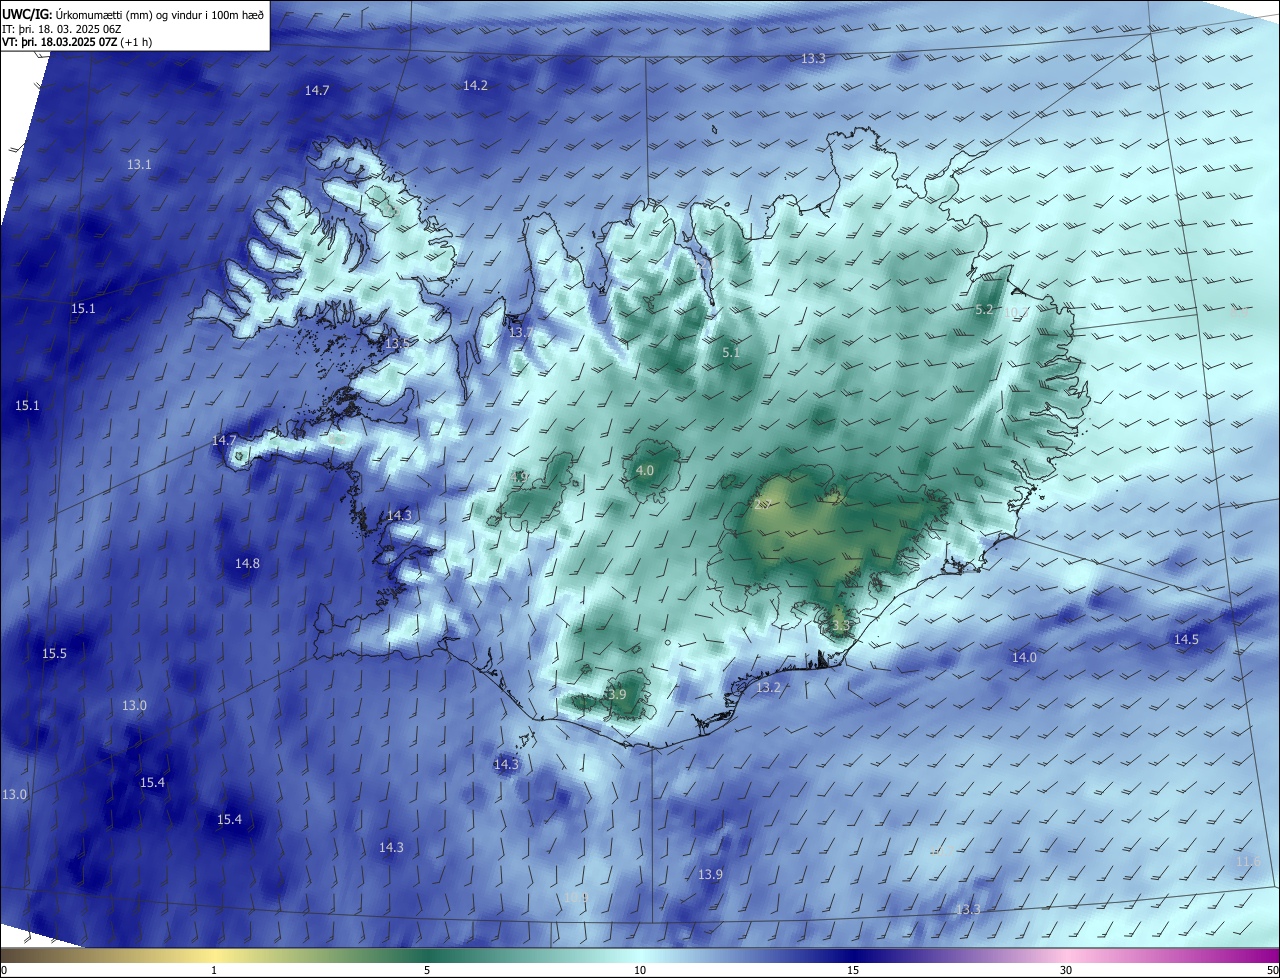Click the "VT: þri. 18.03.2025 07Z" valid time

pos(60,42)
